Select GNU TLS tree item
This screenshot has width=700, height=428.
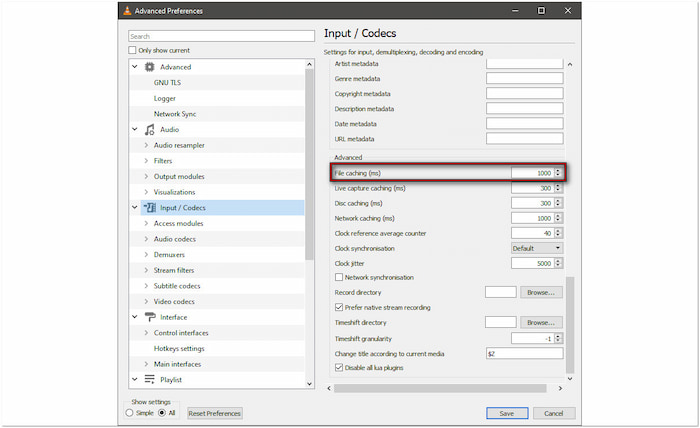click(167, 83)
